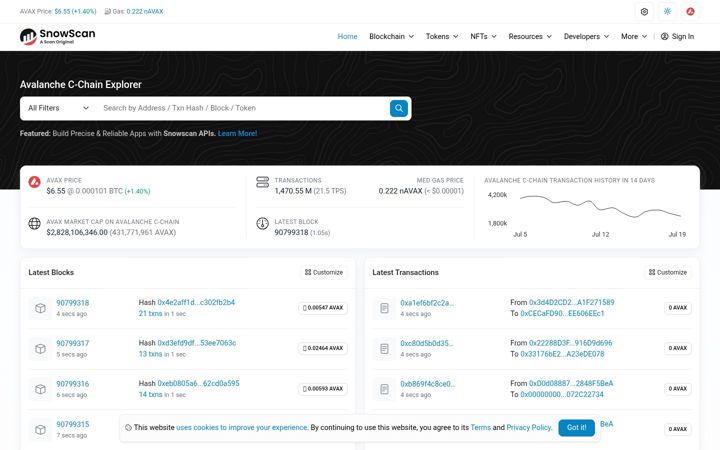The image size is (720, 450).
Task: Click the gas pump icon in top bar
Action: coord(107,11)
